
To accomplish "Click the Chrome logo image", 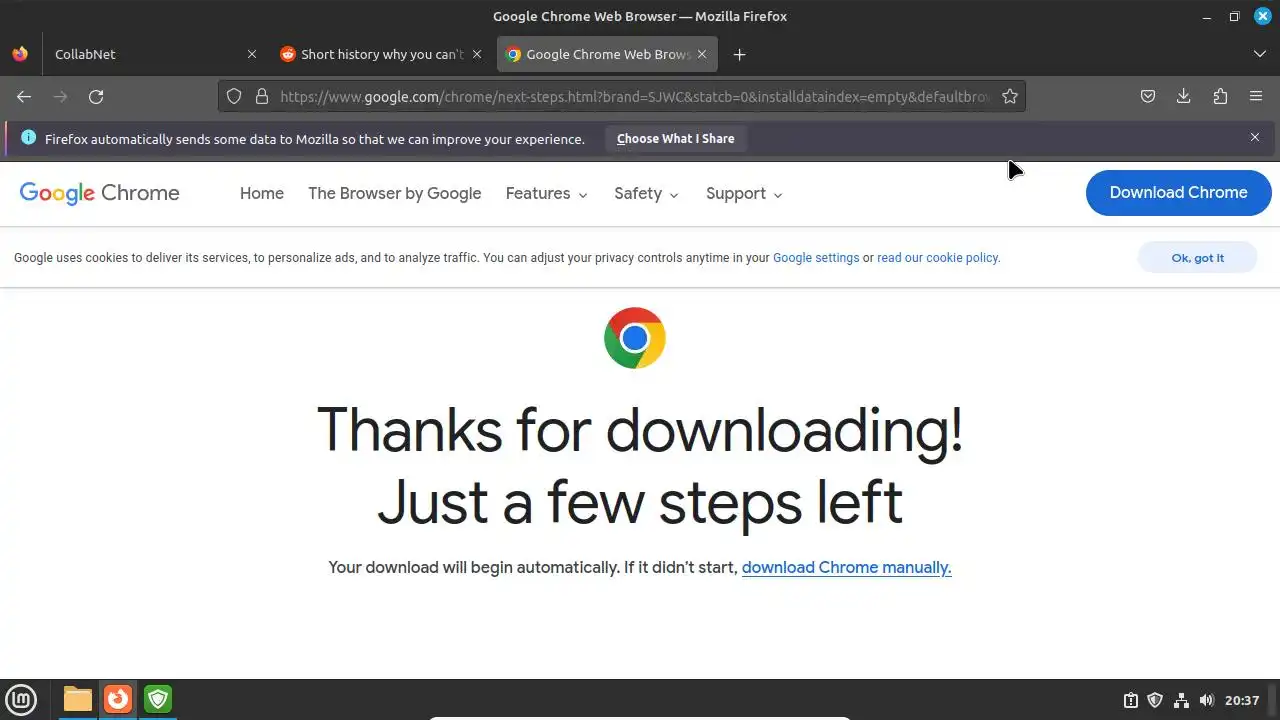I will pos(635,338).
